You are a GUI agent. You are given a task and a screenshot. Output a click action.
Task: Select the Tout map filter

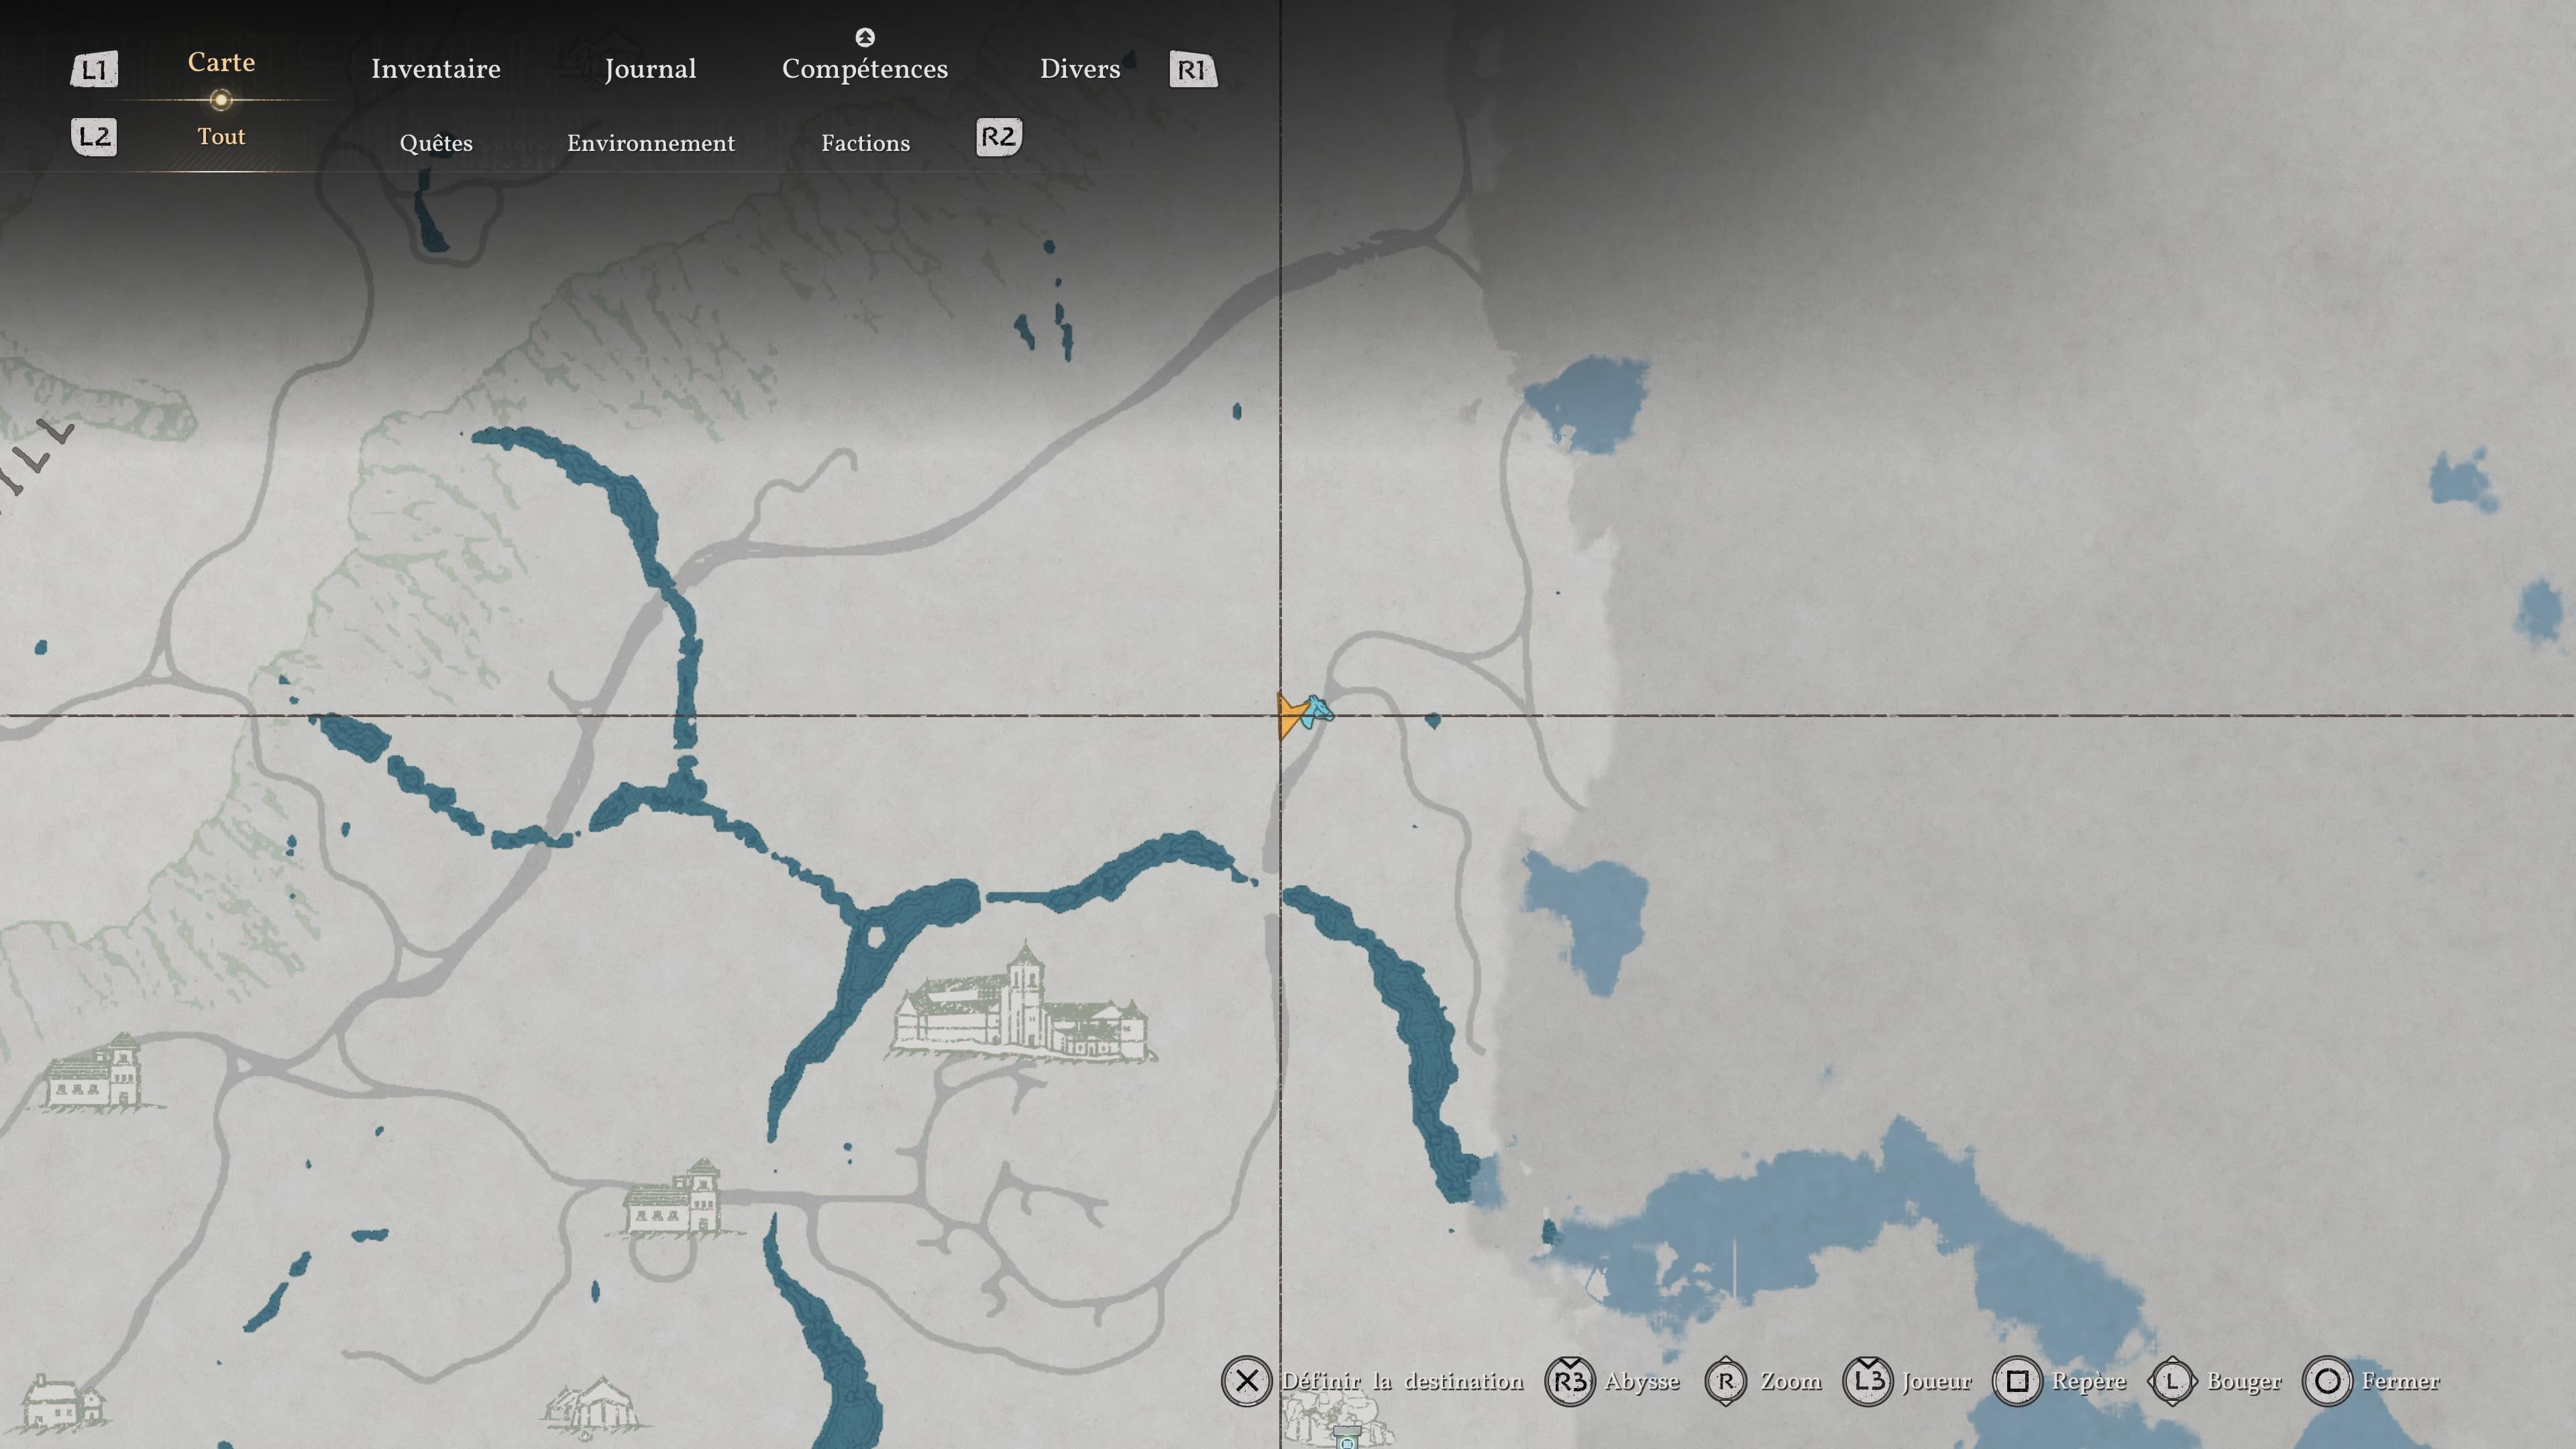pyautogui.click(x=221, y=137)
